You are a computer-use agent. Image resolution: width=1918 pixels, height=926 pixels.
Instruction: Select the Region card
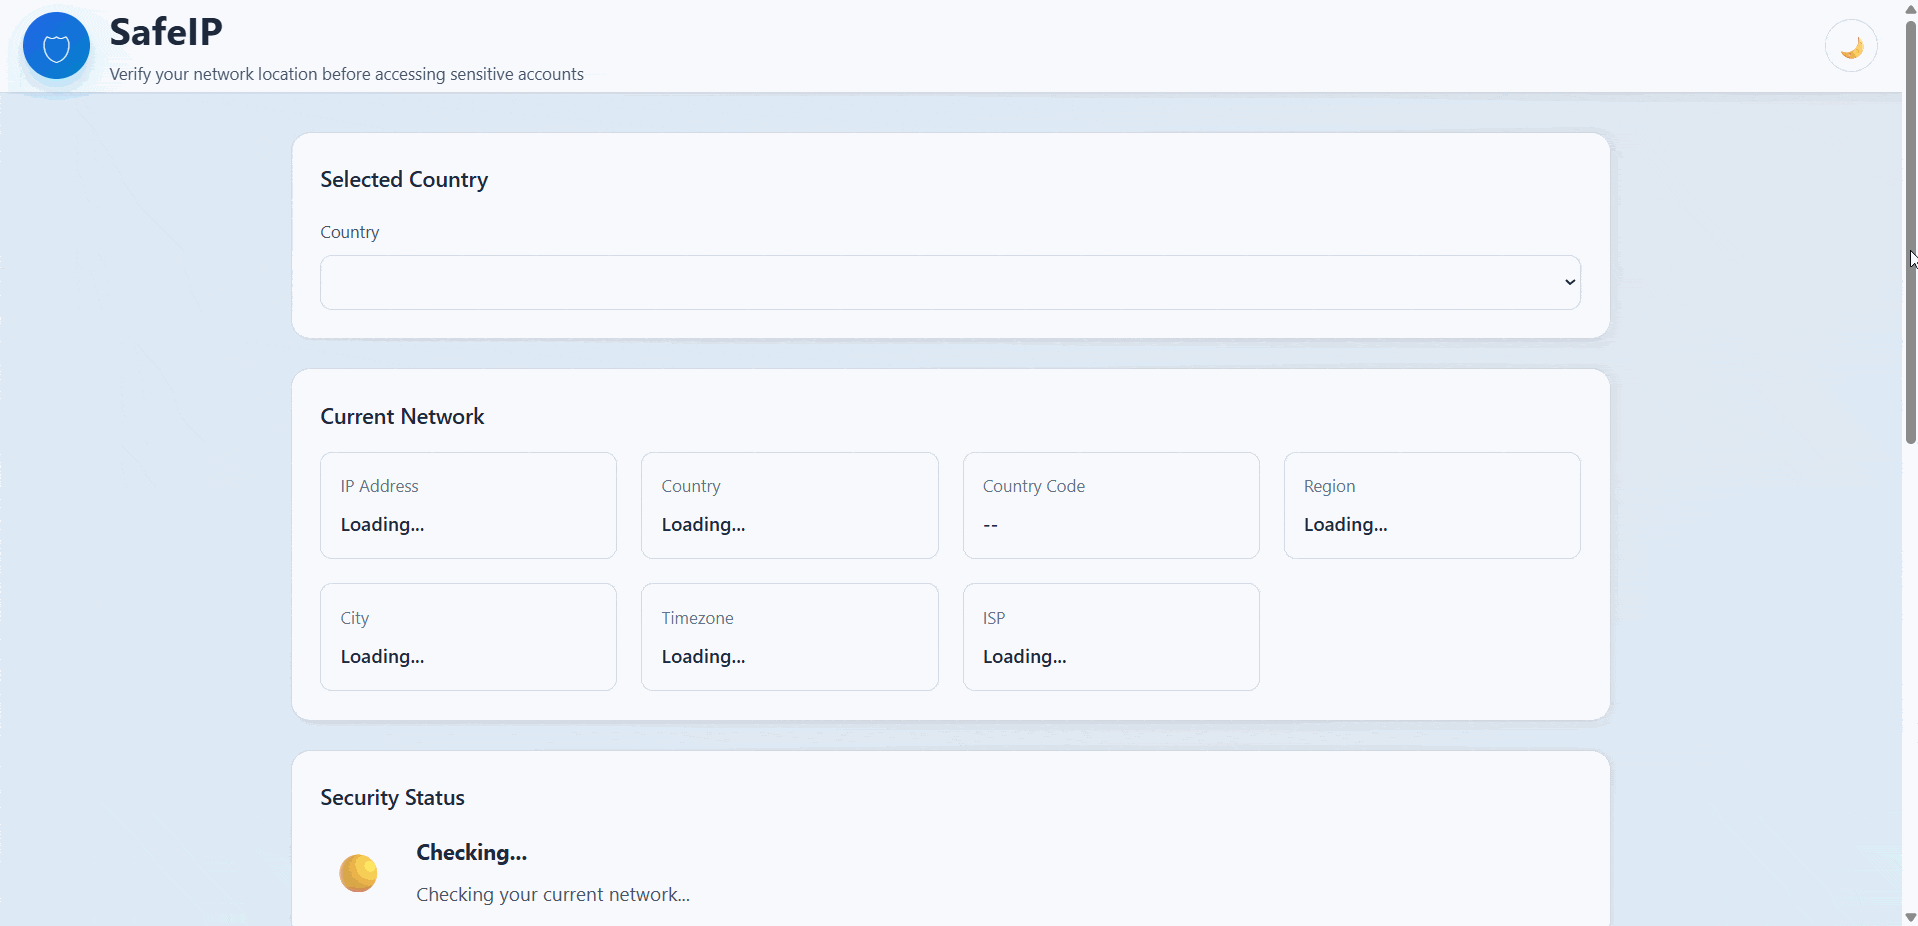[1432, 505]
